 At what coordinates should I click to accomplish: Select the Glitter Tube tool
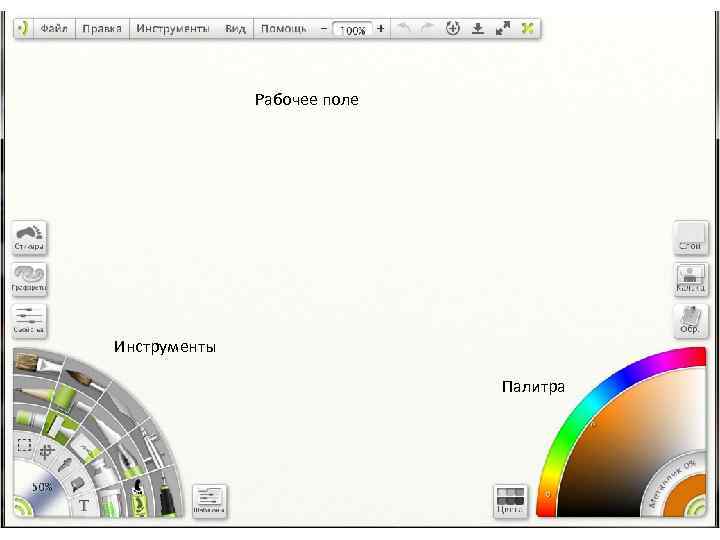pyautogui.click(x=109, y=504)
